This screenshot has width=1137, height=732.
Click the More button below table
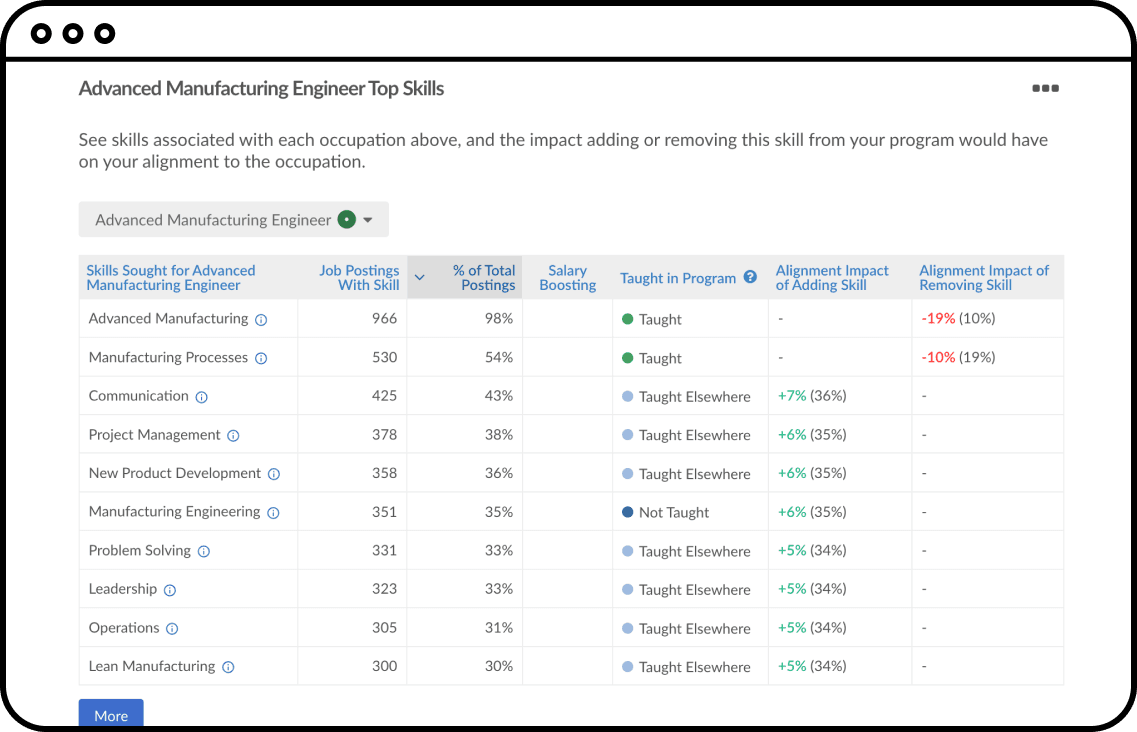click(111, 715)
